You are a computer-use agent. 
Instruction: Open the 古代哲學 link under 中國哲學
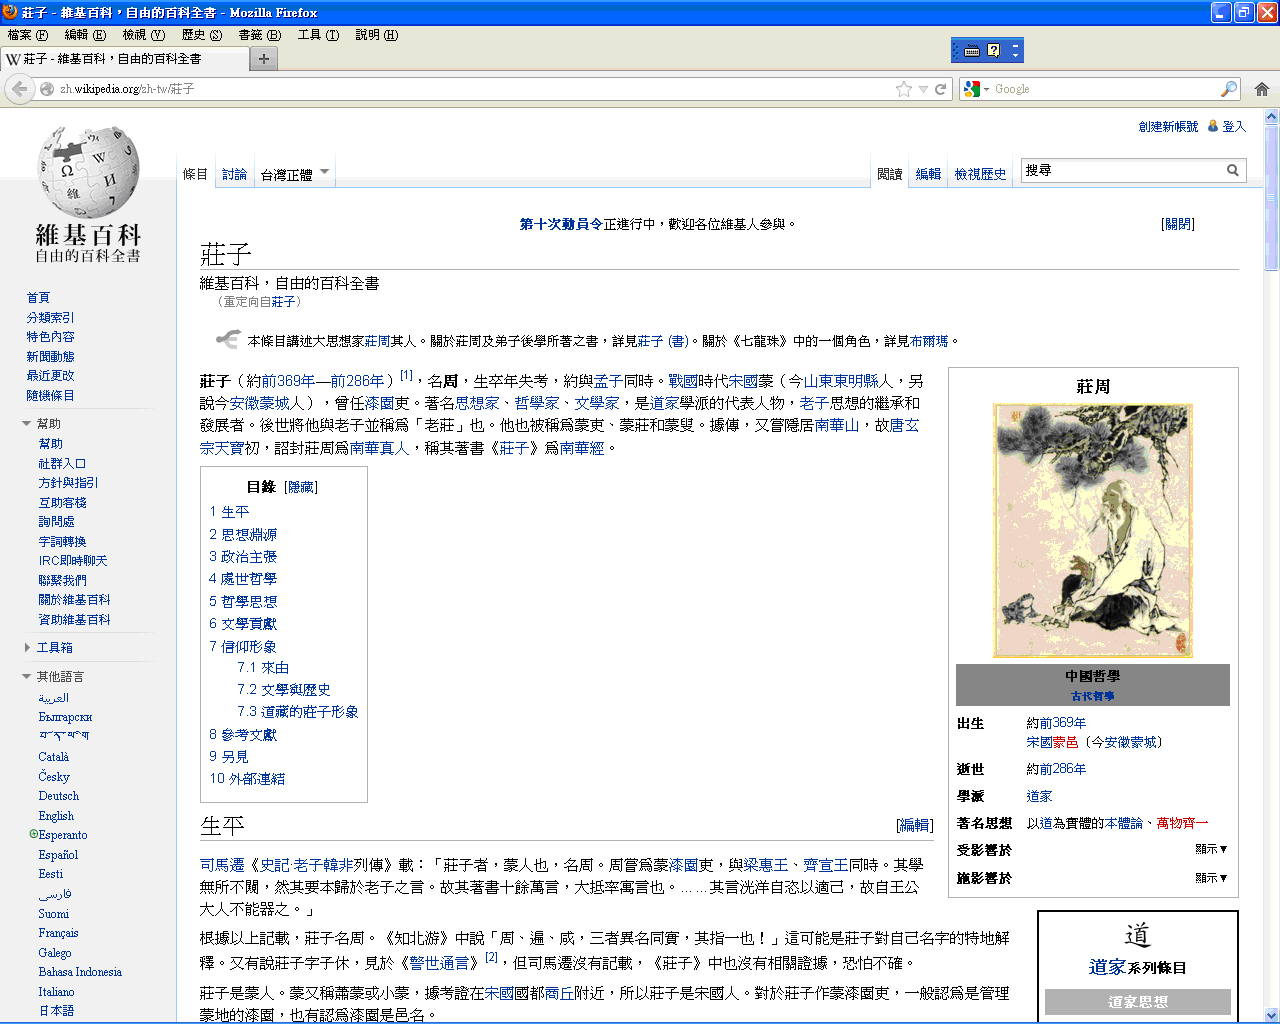(x=1092, y=696)
